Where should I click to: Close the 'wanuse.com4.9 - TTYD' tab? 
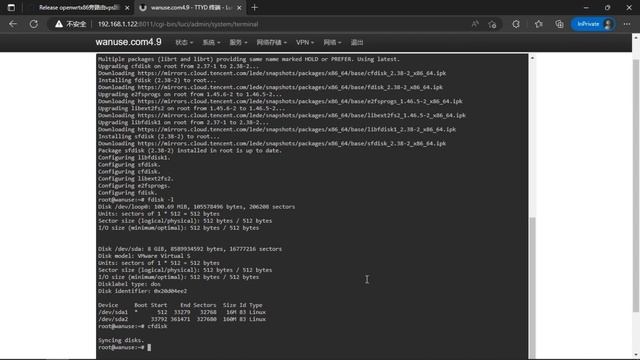(239, 8)
